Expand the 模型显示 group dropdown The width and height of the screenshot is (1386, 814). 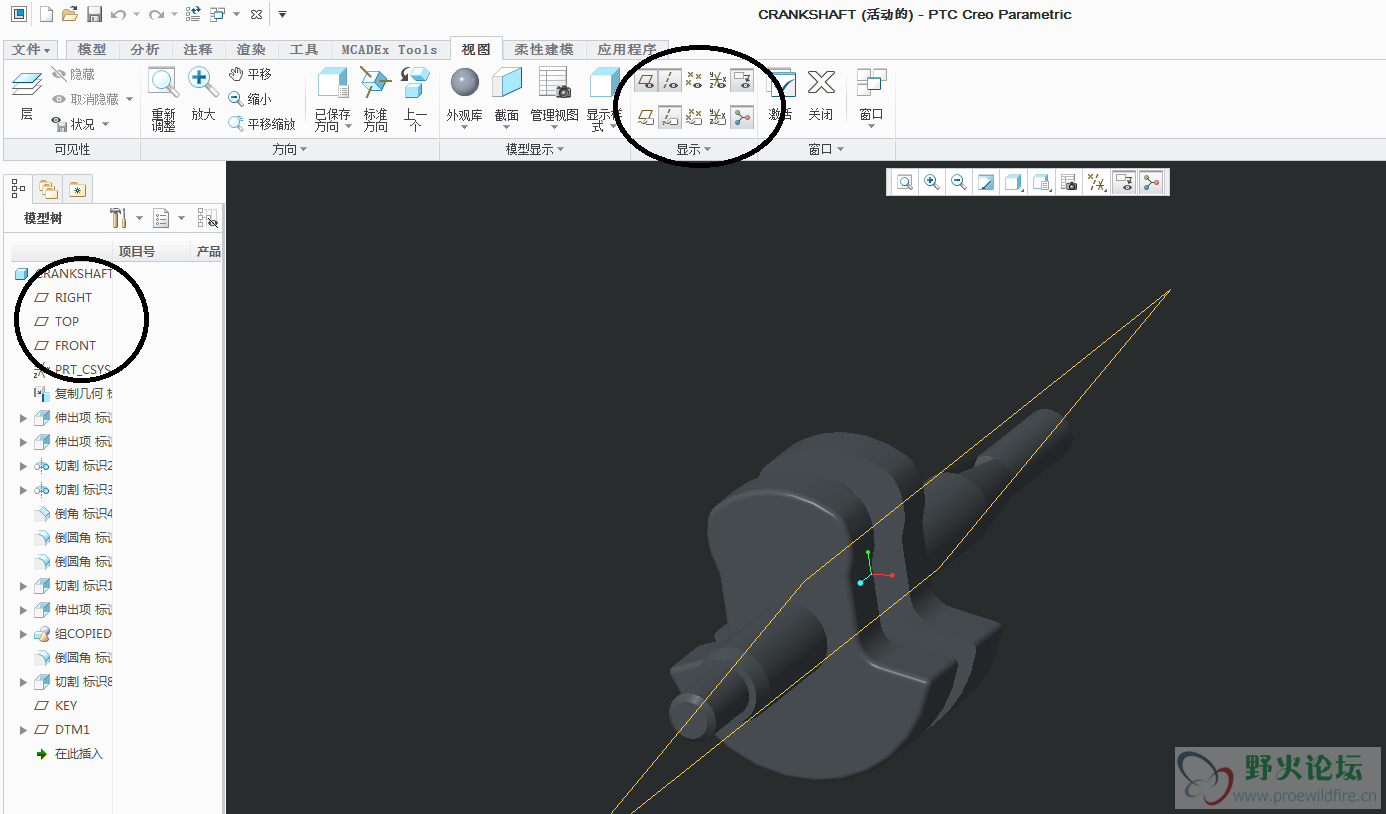(x=535, y=149)
